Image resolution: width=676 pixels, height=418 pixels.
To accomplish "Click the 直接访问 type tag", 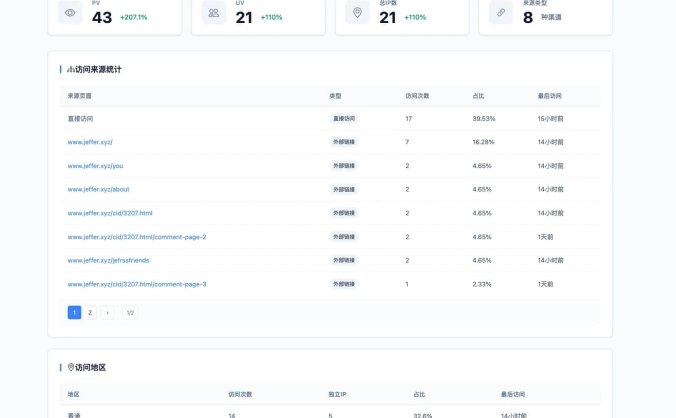I will [x=343, y=118].
